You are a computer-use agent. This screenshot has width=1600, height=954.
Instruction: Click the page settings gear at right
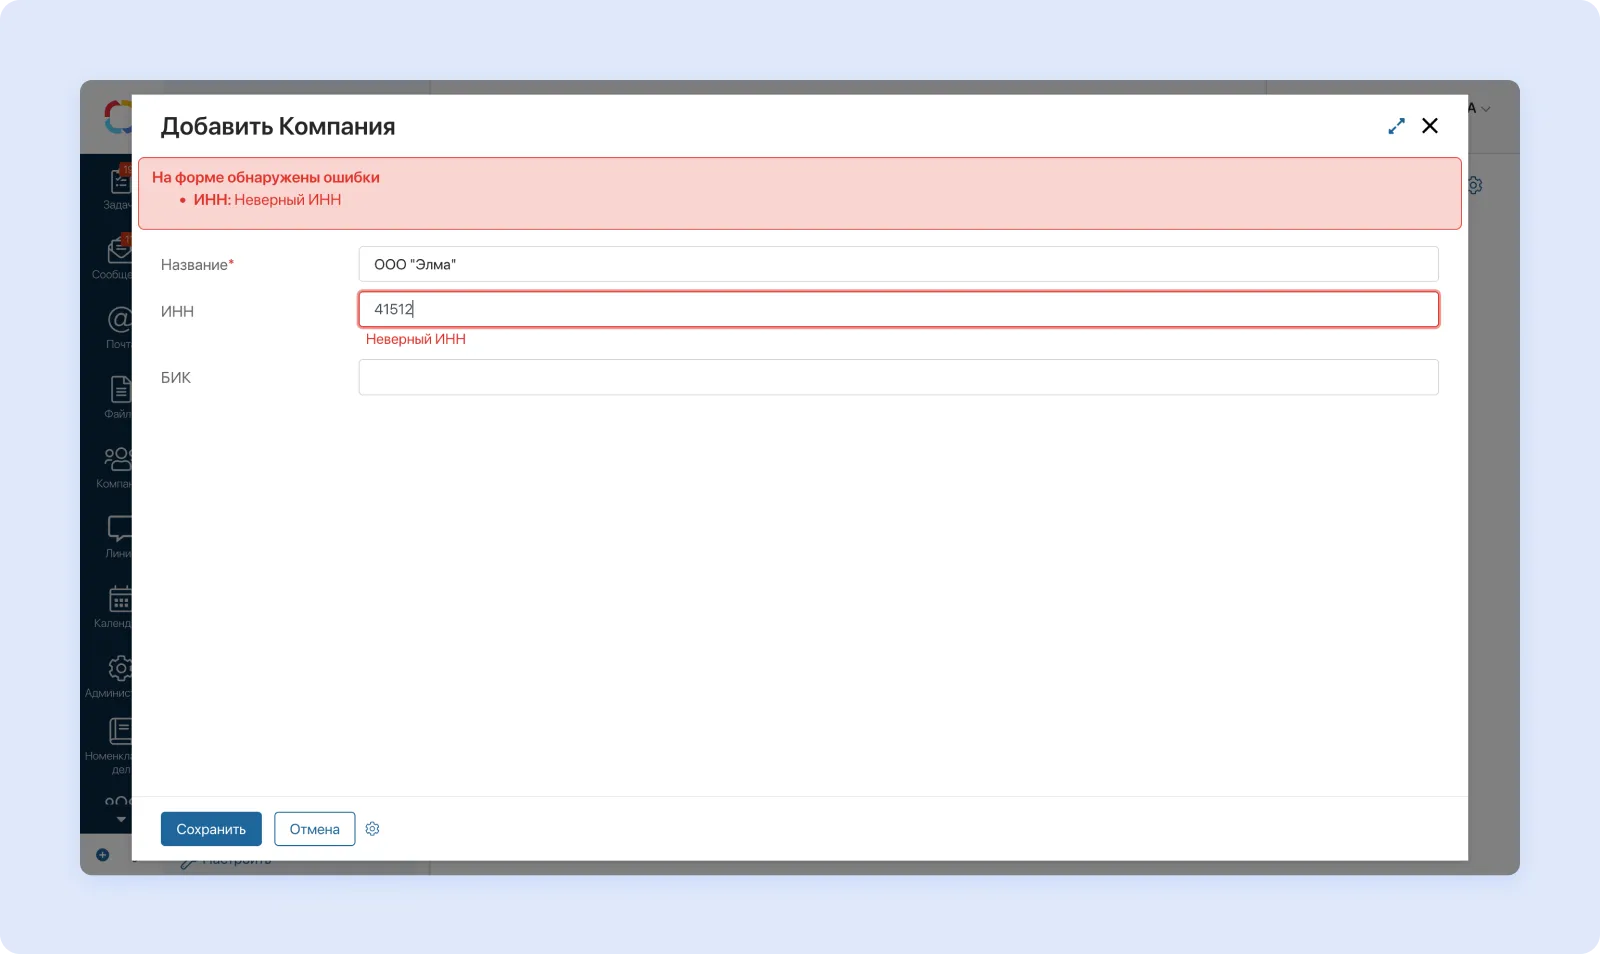click(1475, 186)
